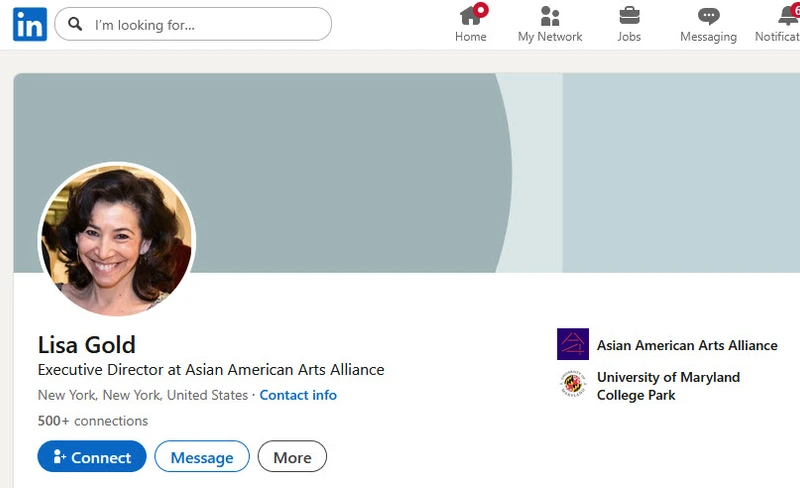Image resolution: width=800 pixels, height=488 pixels.
Task: Open the Messaging chat bubble icon
Action: [x=708, y=16]
